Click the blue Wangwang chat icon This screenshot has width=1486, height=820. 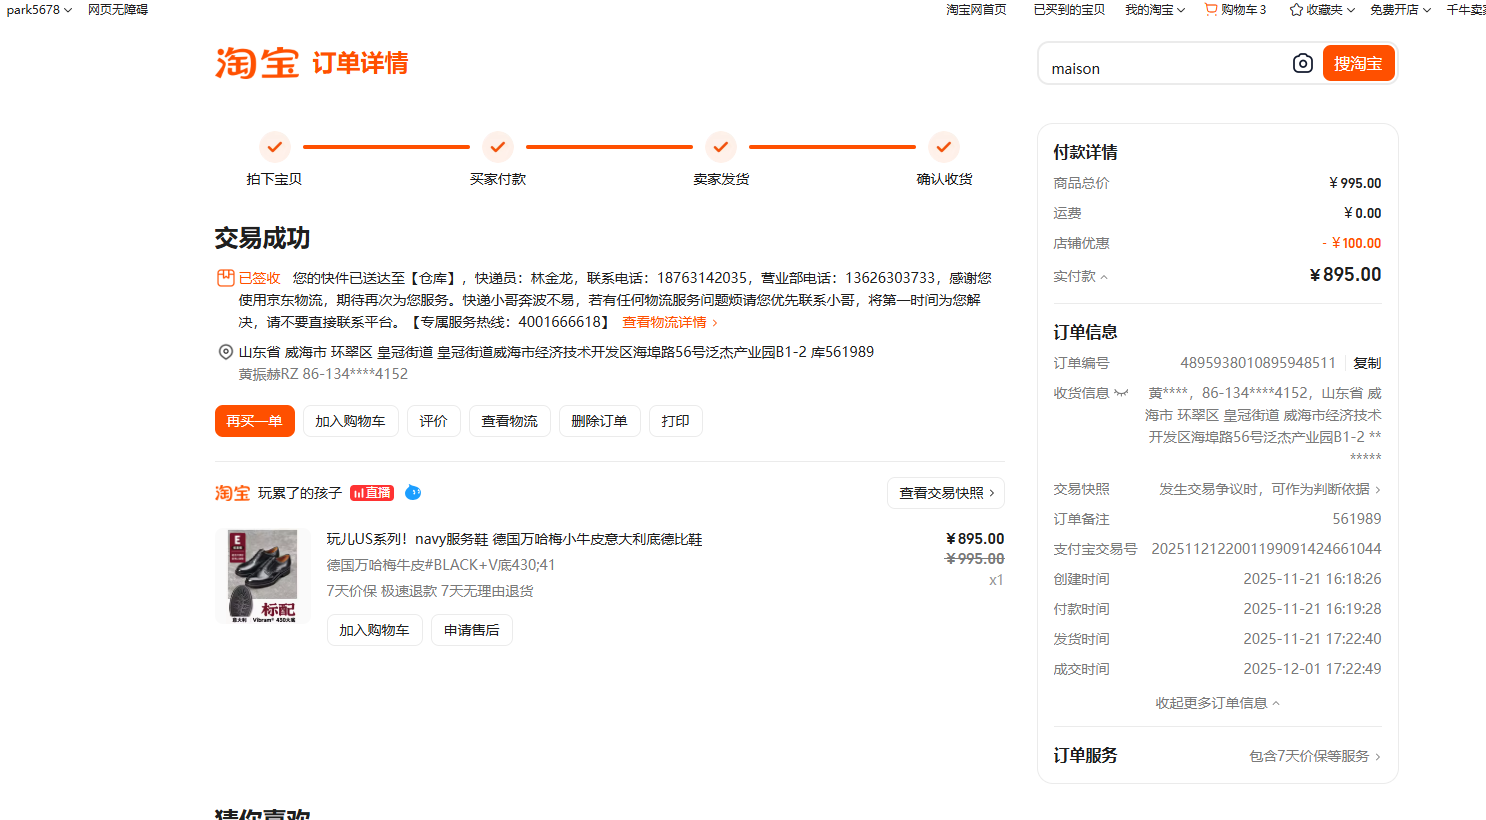pos(413,493)
